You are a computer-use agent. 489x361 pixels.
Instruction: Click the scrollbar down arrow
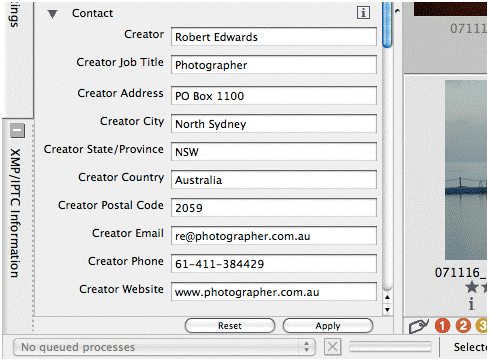[387, 310]
